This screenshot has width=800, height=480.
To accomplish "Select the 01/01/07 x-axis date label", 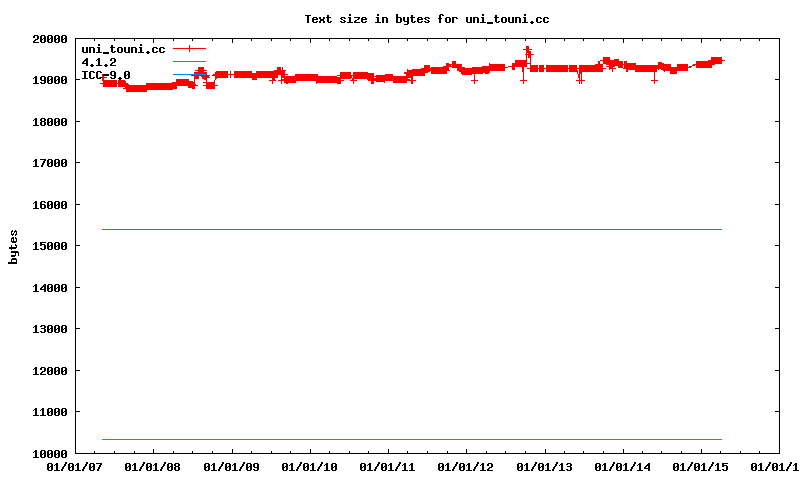I will tap(74, 467).
